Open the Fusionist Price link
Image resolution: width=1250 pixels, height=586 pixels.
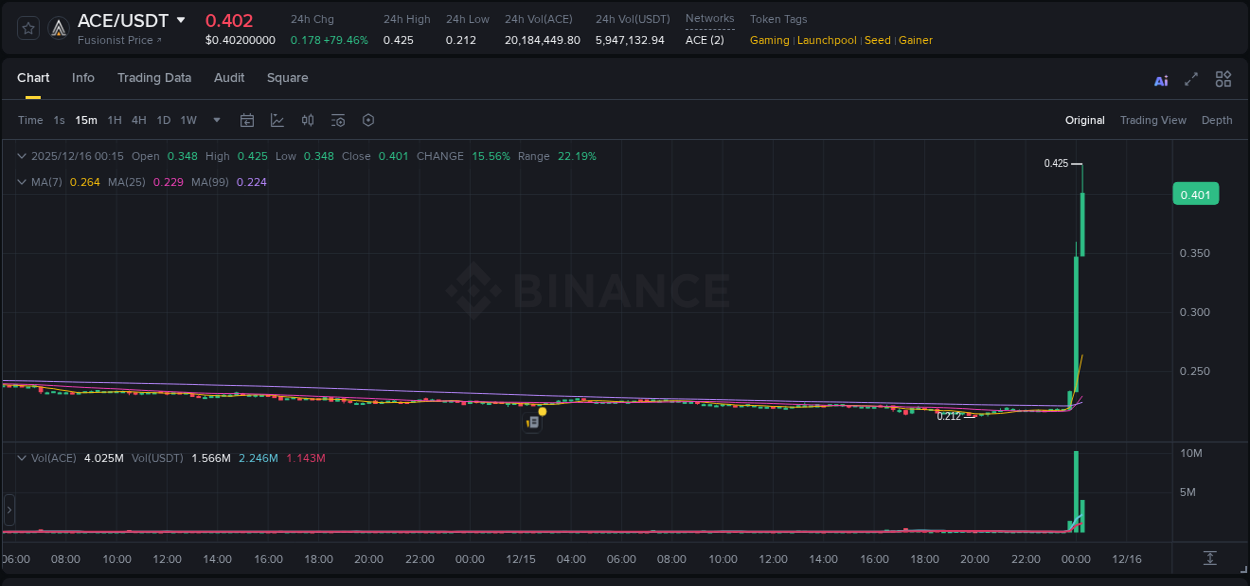(x=120, y=40)
